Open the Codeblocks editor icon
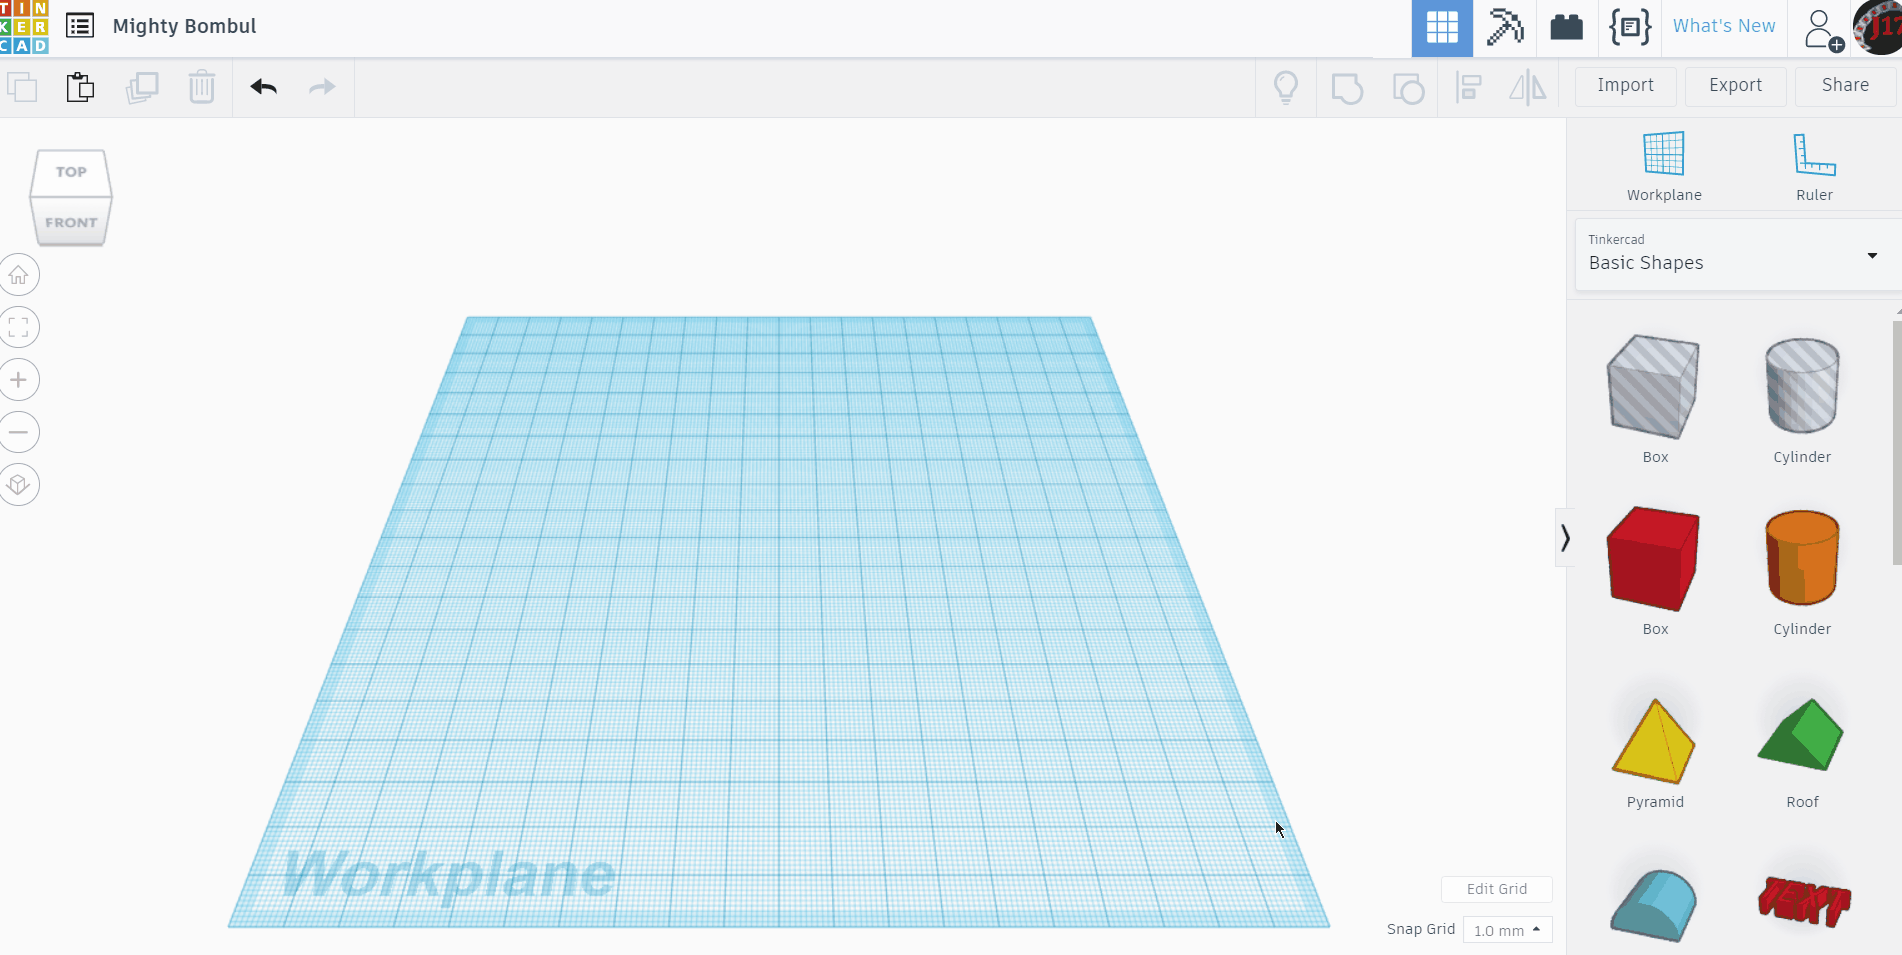1902x955 pixels. tap(1630, 27)
